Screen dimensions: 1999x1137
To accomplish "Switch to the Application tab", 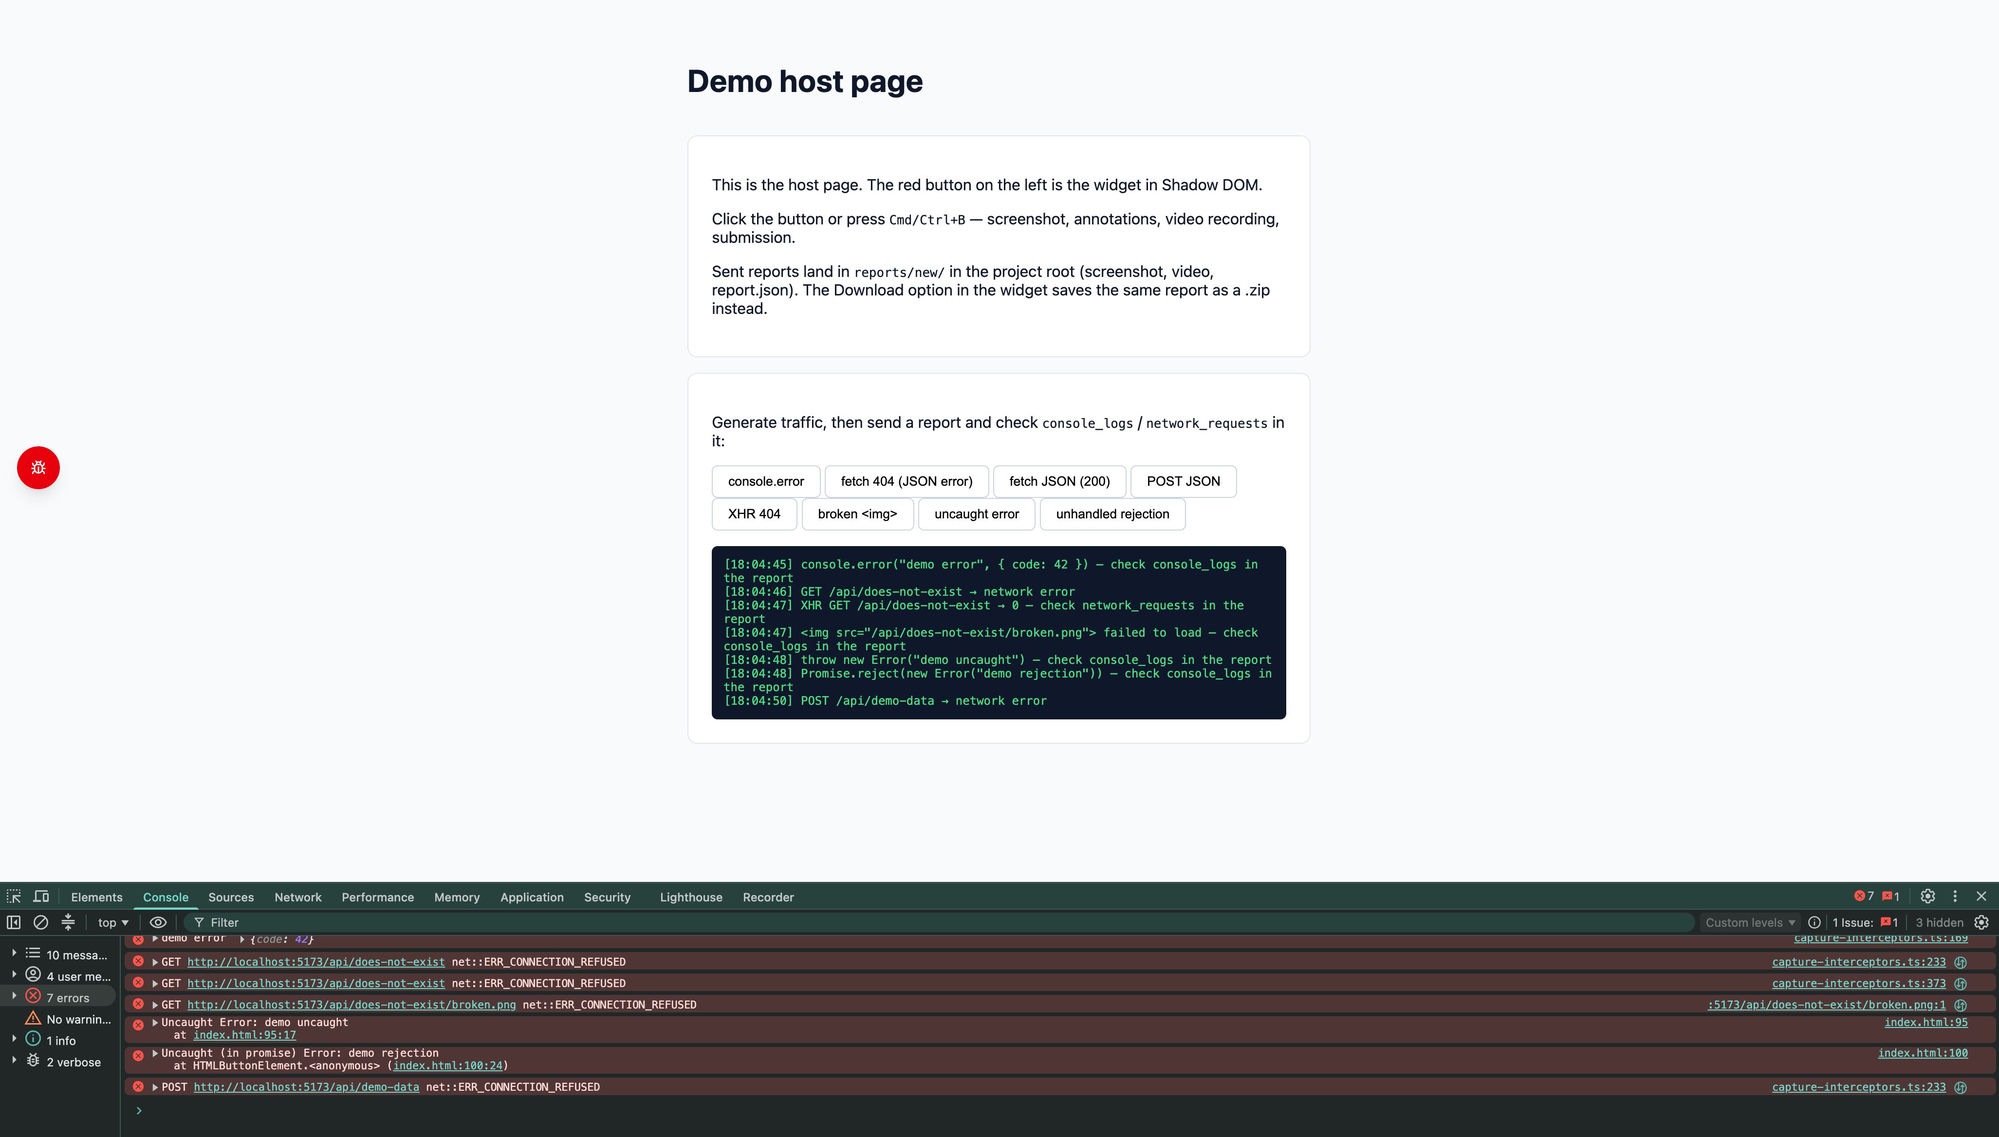I will click(532, 897).
